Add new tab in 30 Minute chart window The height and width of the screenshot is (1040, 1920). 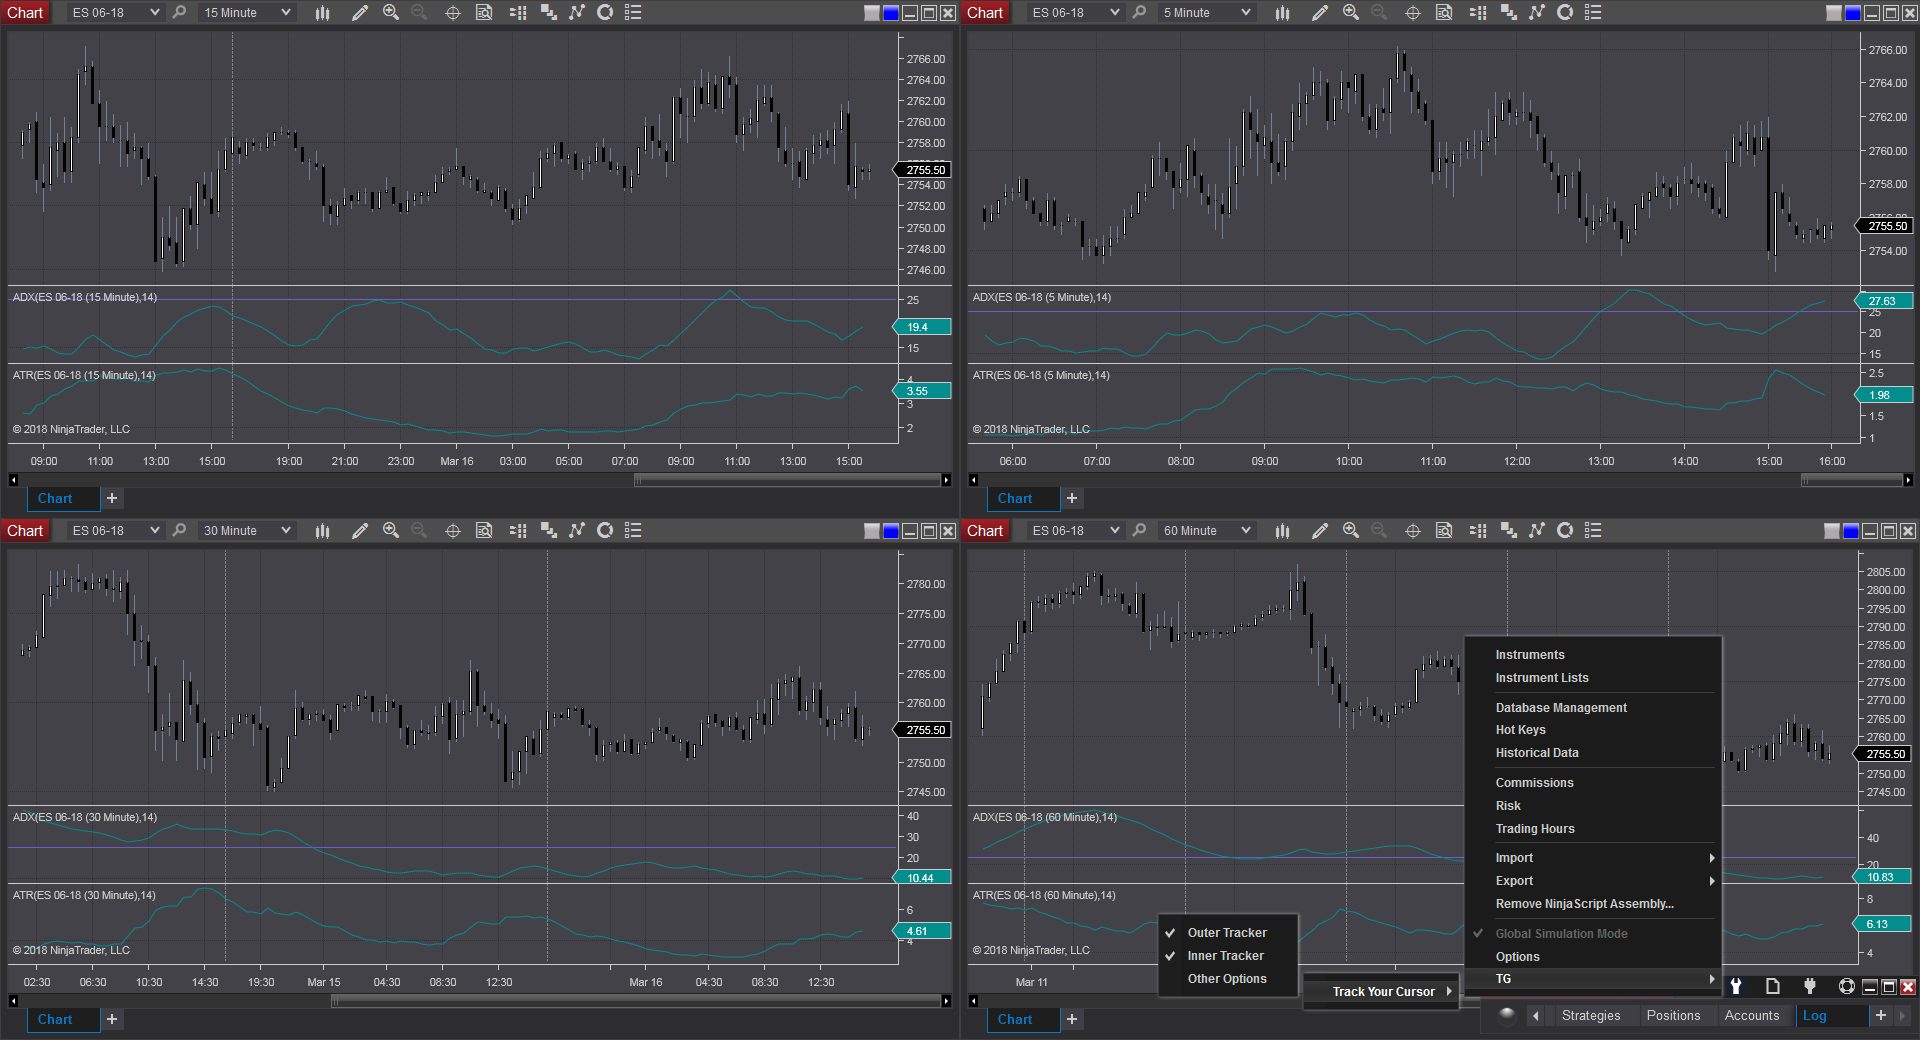(x=112, y=1019)
